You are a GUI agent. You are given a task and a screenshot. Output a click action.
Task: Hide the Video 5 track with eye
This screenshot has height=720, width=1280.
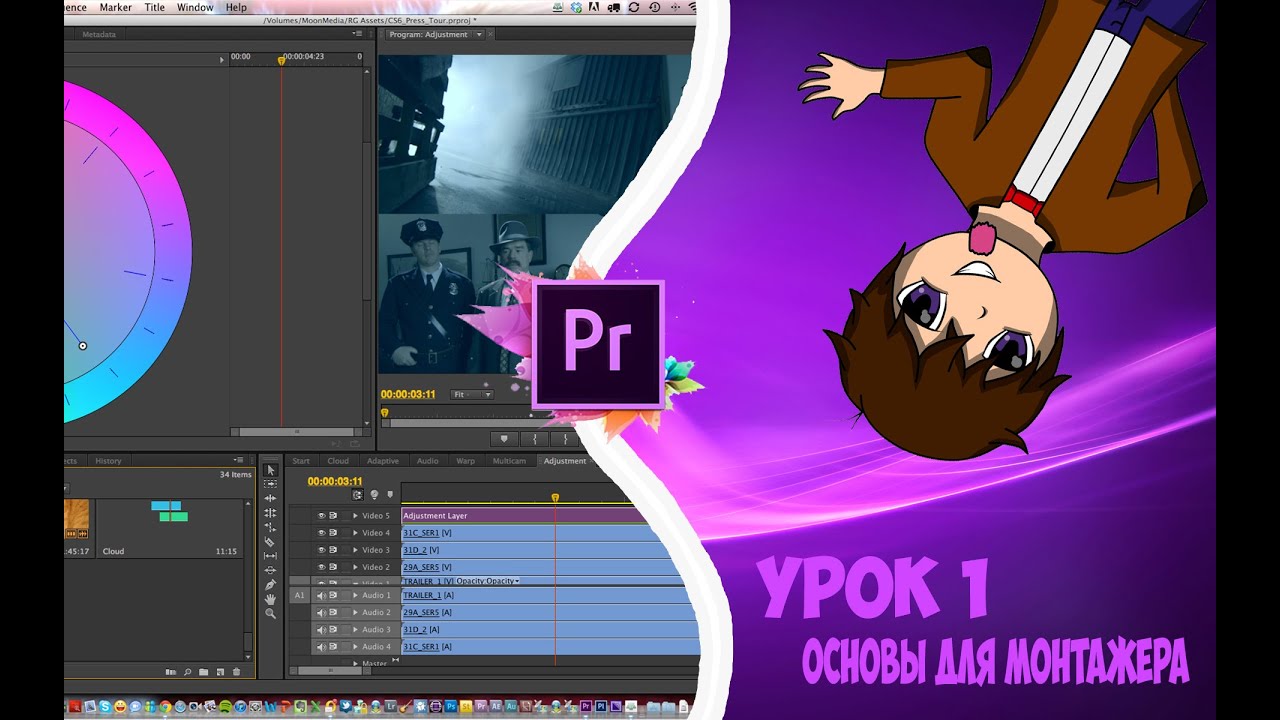point(322,516)
